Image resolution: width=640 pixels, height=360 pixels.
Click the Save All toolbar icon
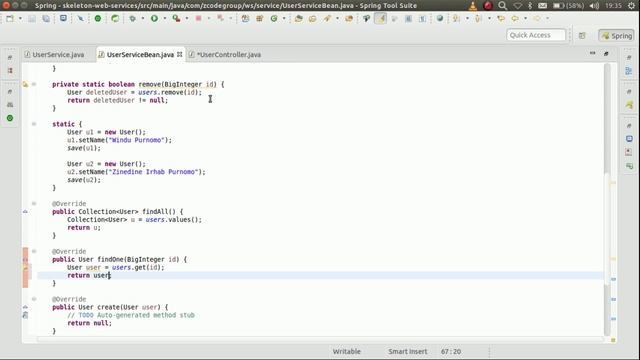(46, 18)
